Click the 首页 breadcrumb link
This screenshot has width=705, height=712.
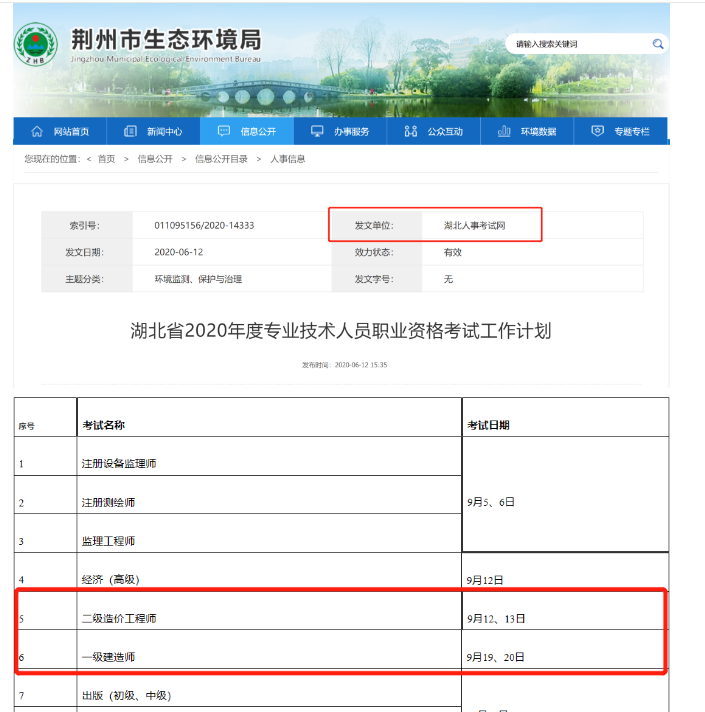pos(107,159)
